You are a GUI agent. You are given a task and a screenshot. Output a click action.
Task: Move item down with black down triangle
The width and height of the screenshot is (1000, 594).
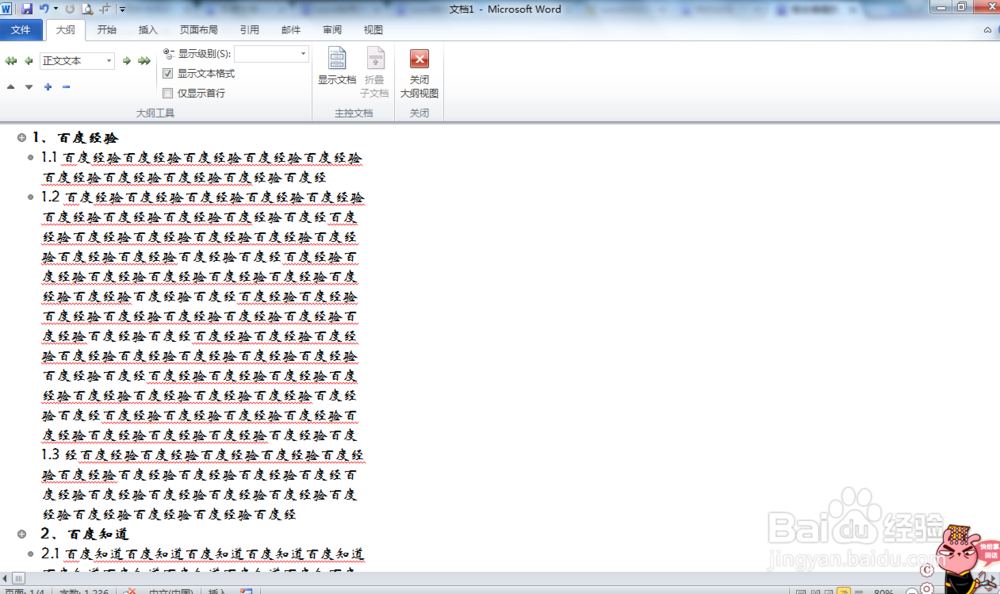click(29, 87)
